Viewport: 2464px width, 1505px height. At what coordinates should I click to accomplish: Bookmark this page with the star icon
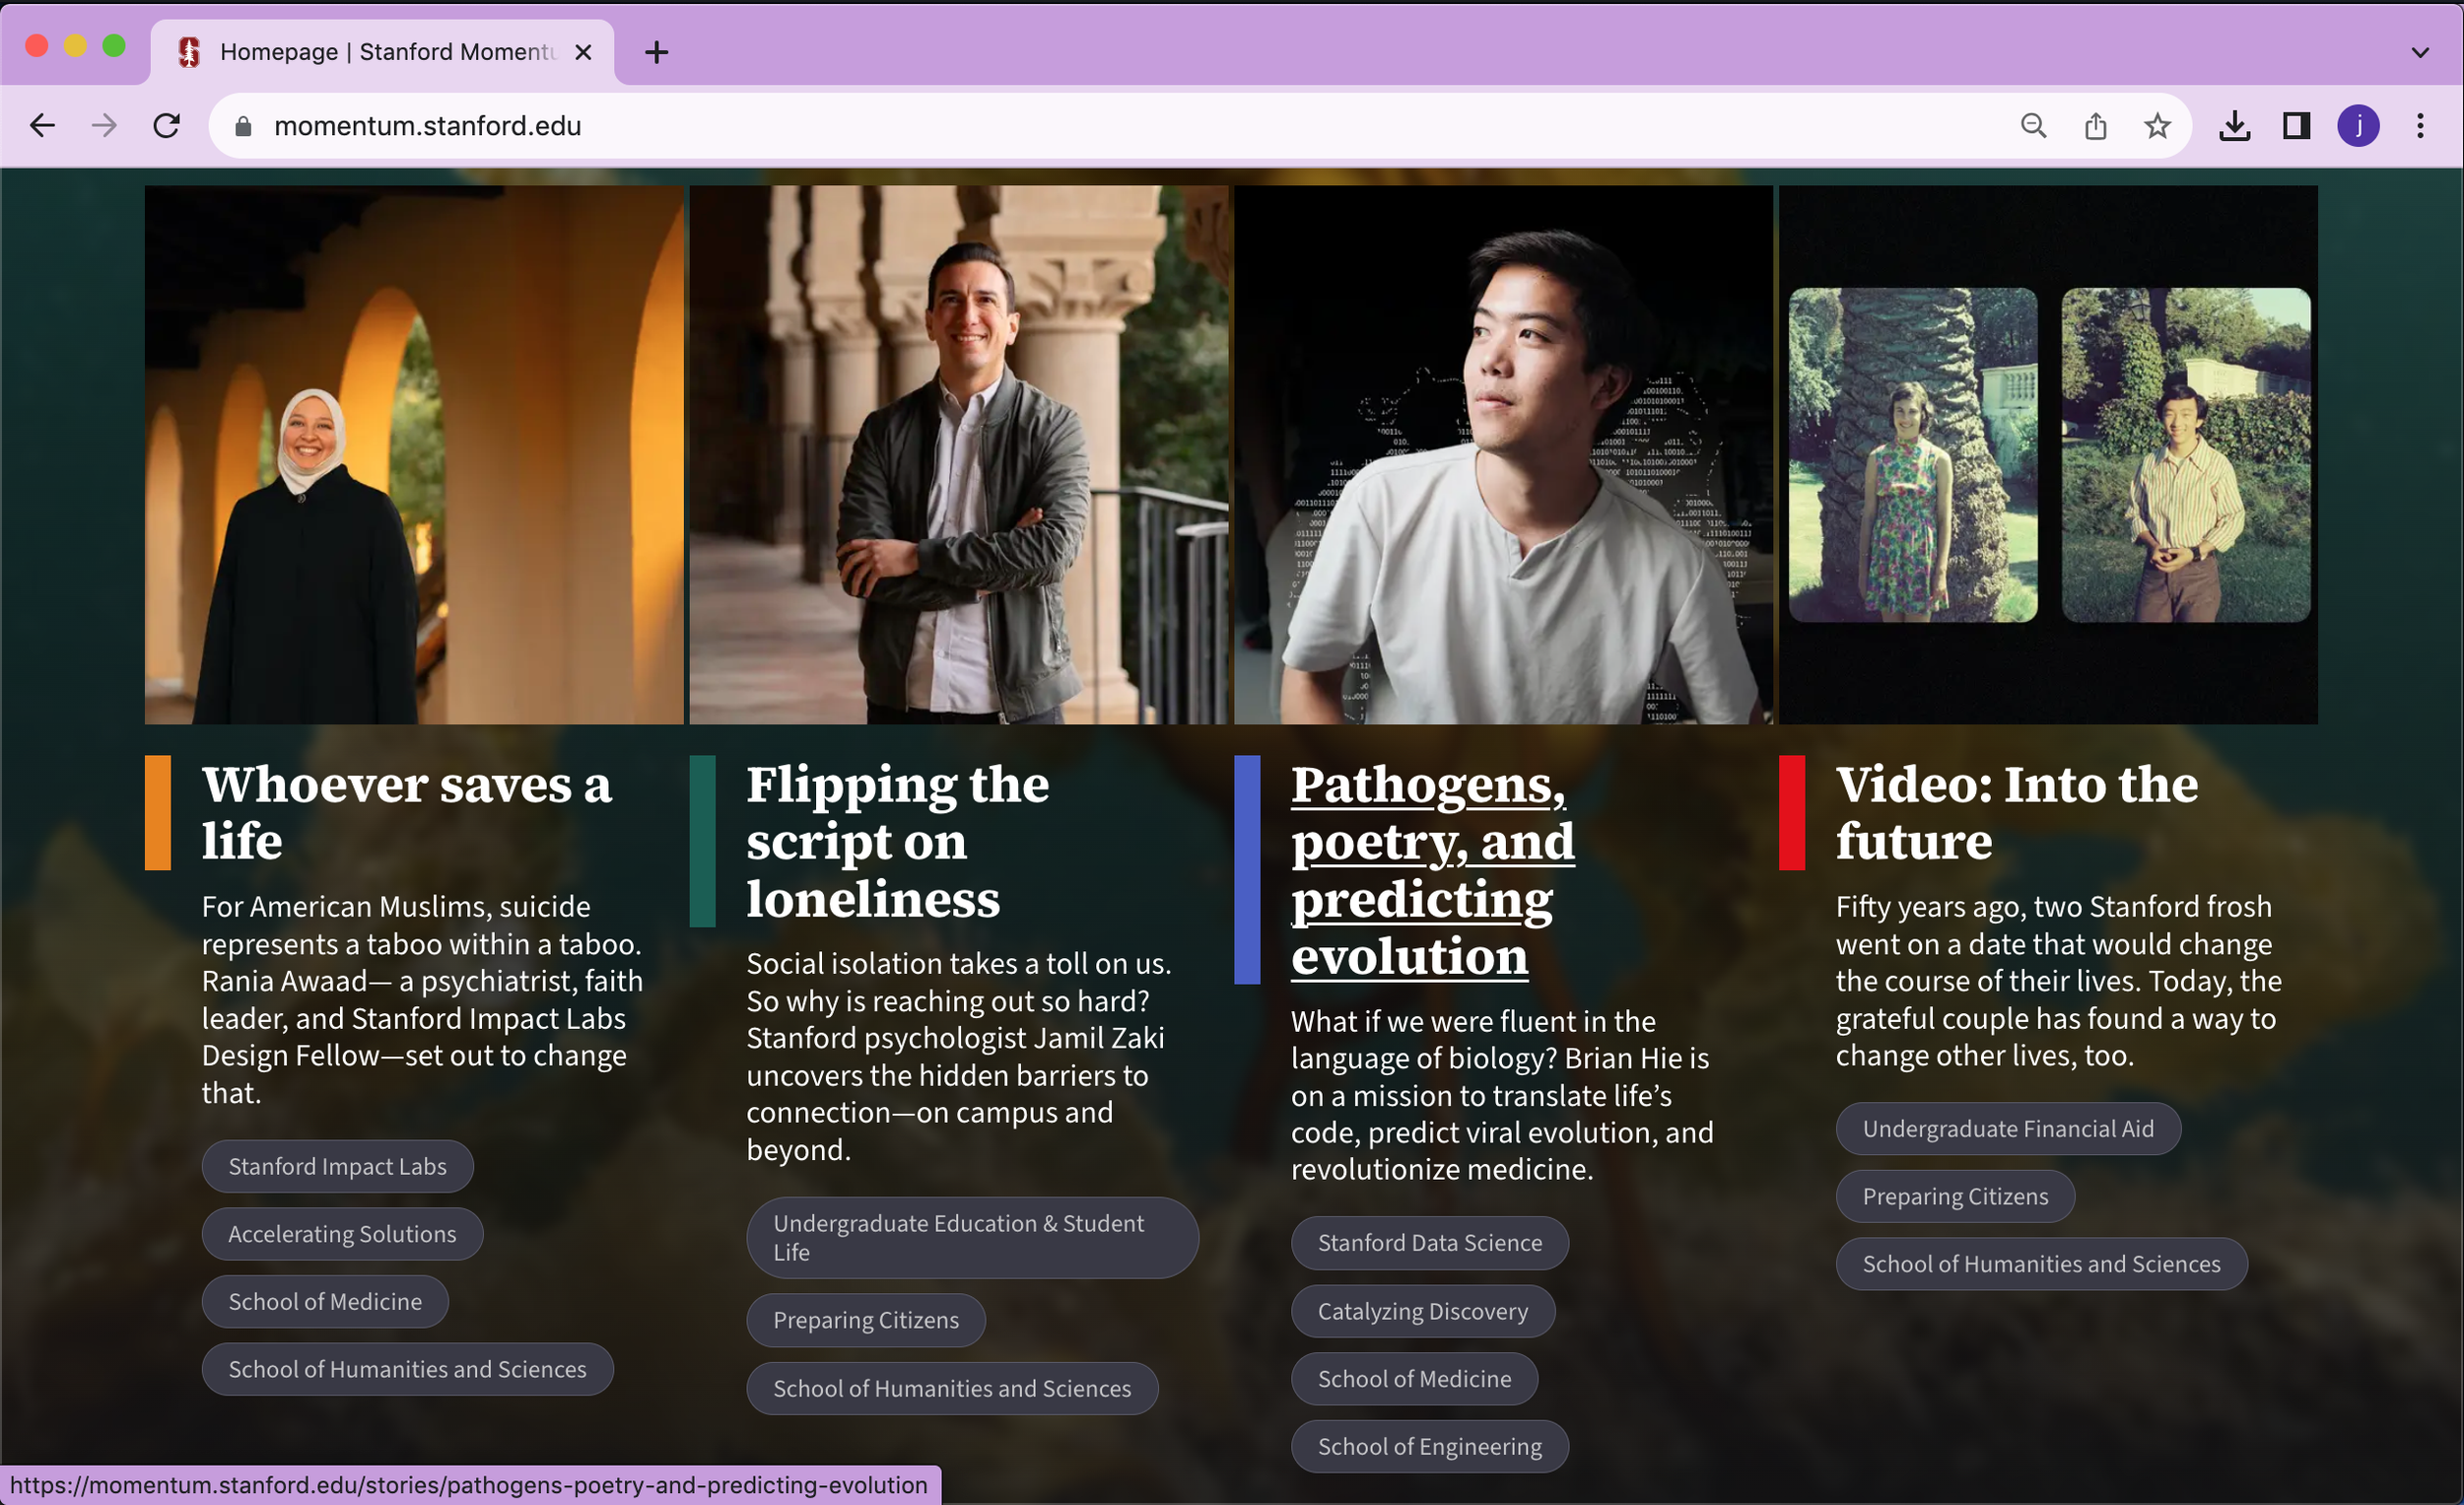coord(2157,126)
